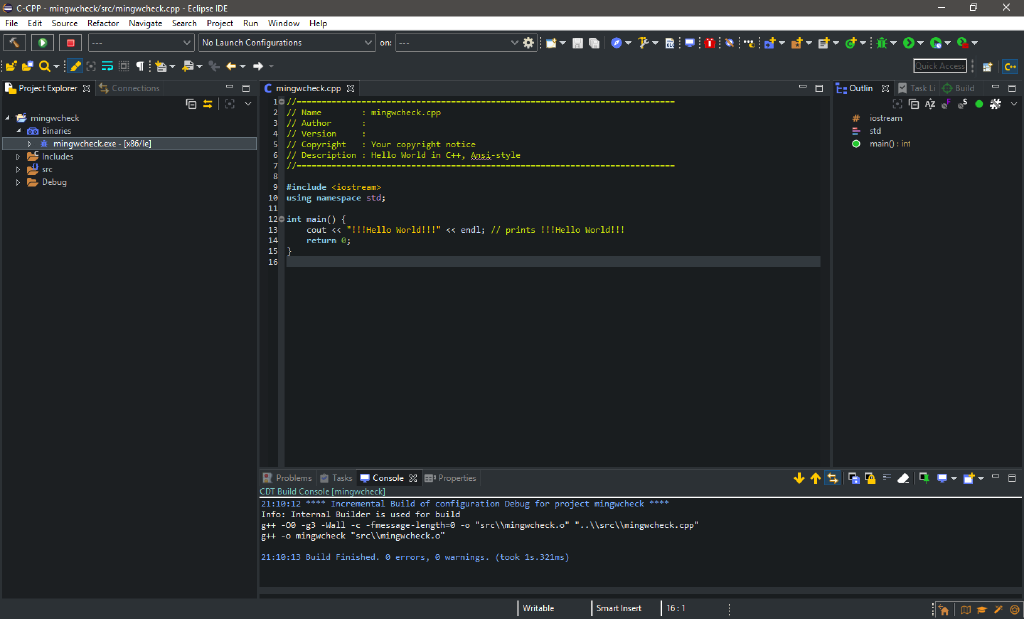Expand the Includes folder in project tree
Screen dimensions: 1024x619
[18, 157]
